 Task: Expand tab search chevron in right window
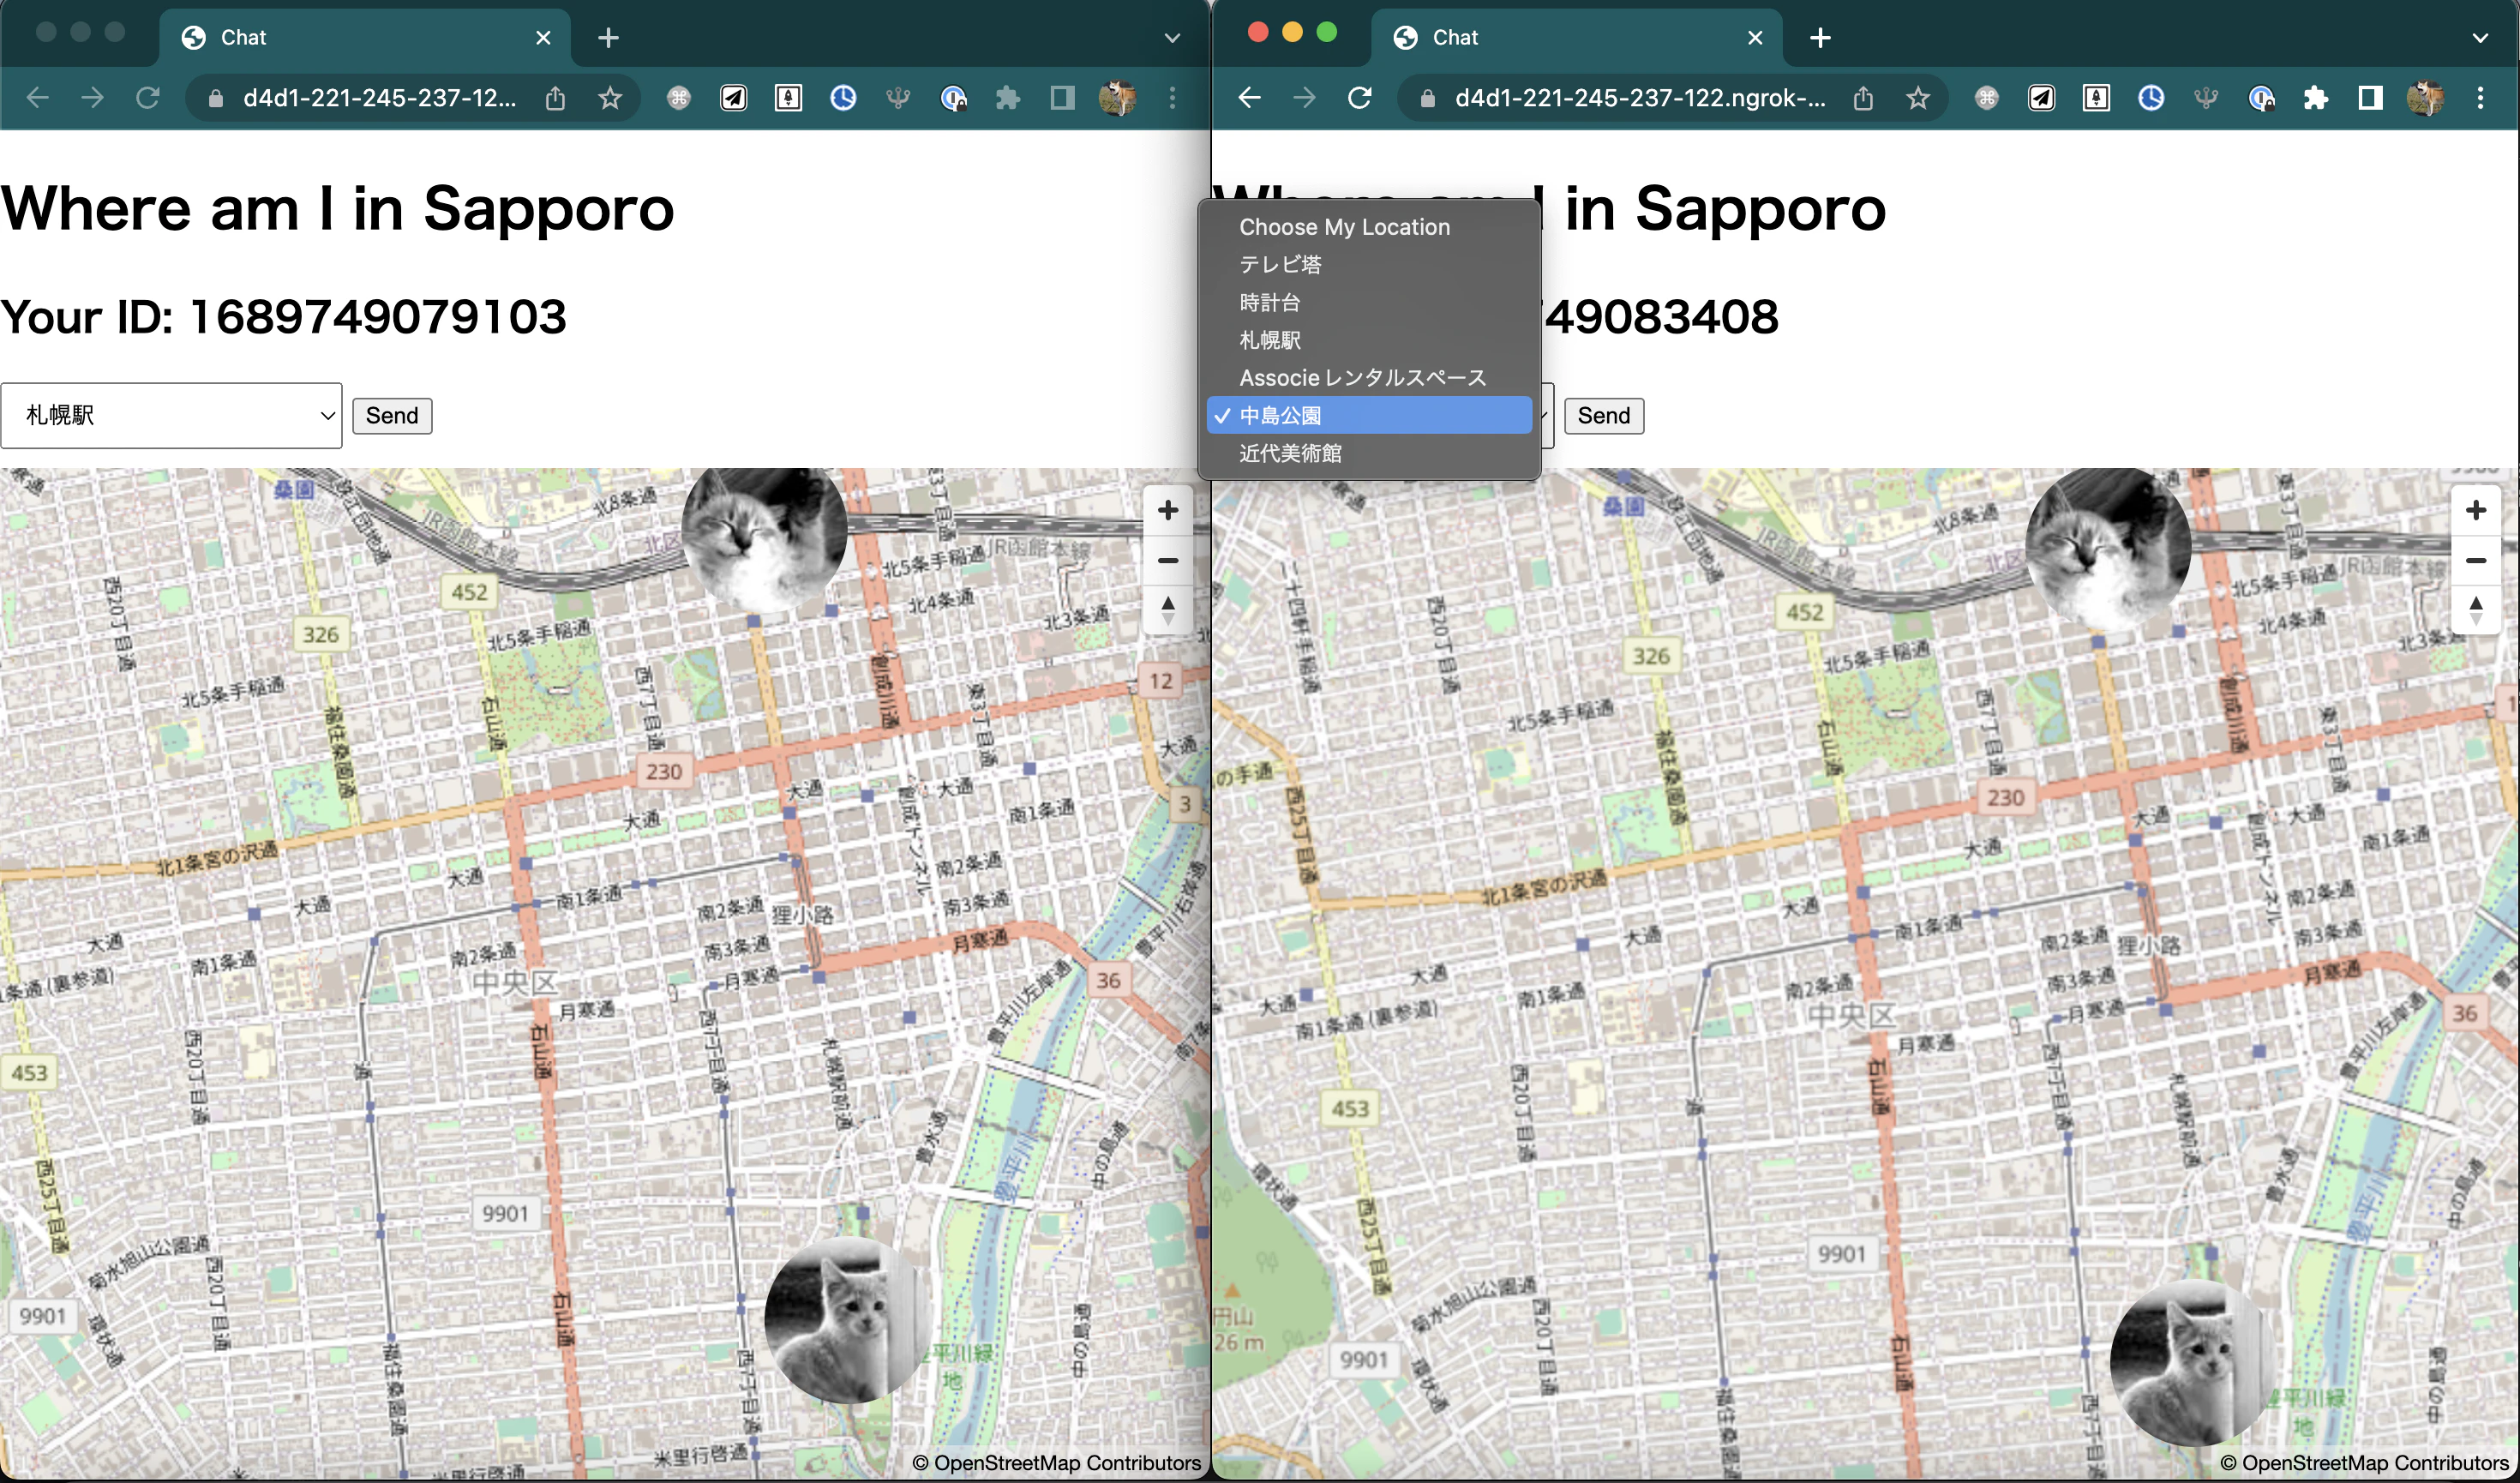coord(2480,38)
